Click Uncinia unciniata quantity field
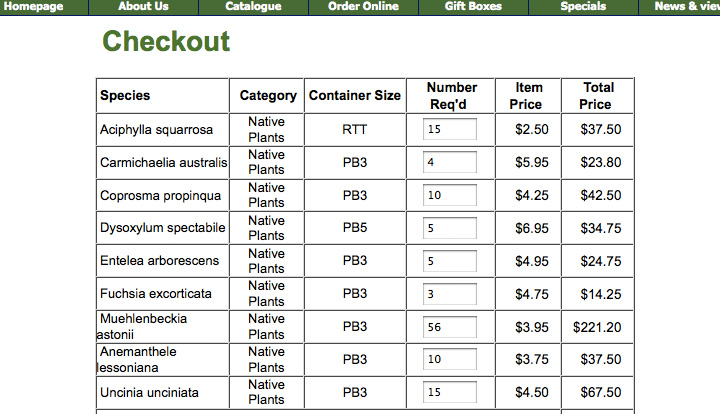Image resolution: width=720 pixels, height=414 pixels. tap(450, 392)
